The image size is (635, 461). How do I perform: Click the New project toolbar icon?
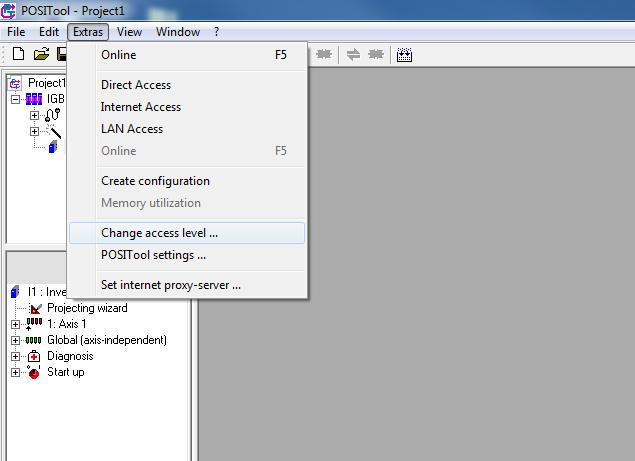(x=18, y=54)
